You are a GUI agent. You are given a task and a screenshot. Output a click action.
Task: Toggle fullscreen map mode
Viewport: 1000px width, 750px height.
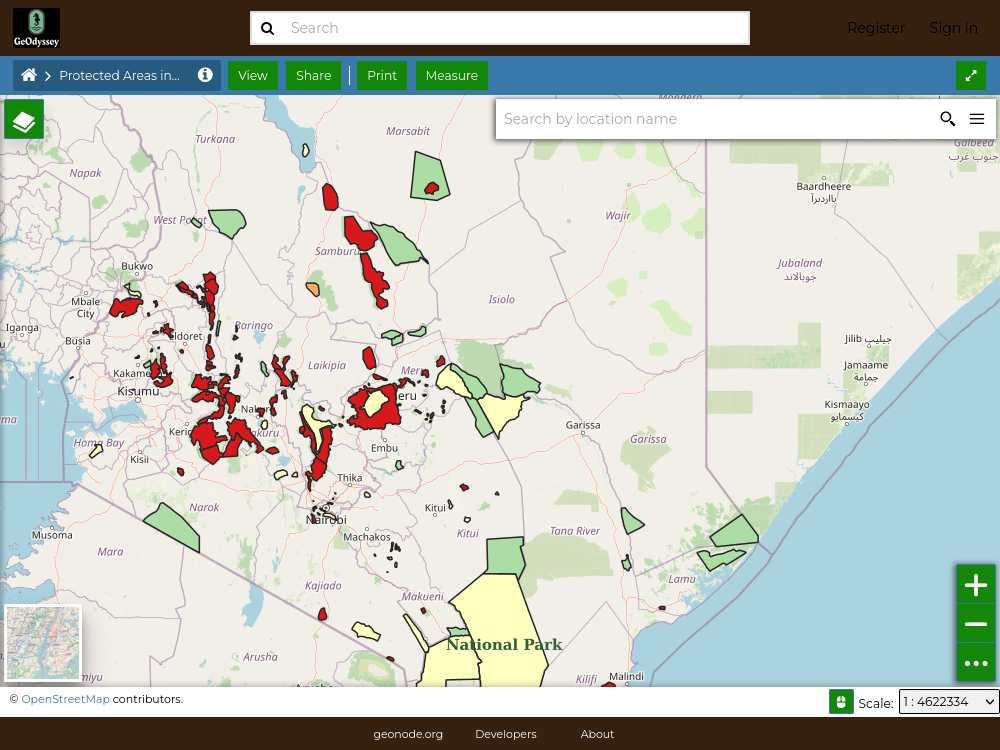coord(971,76)
